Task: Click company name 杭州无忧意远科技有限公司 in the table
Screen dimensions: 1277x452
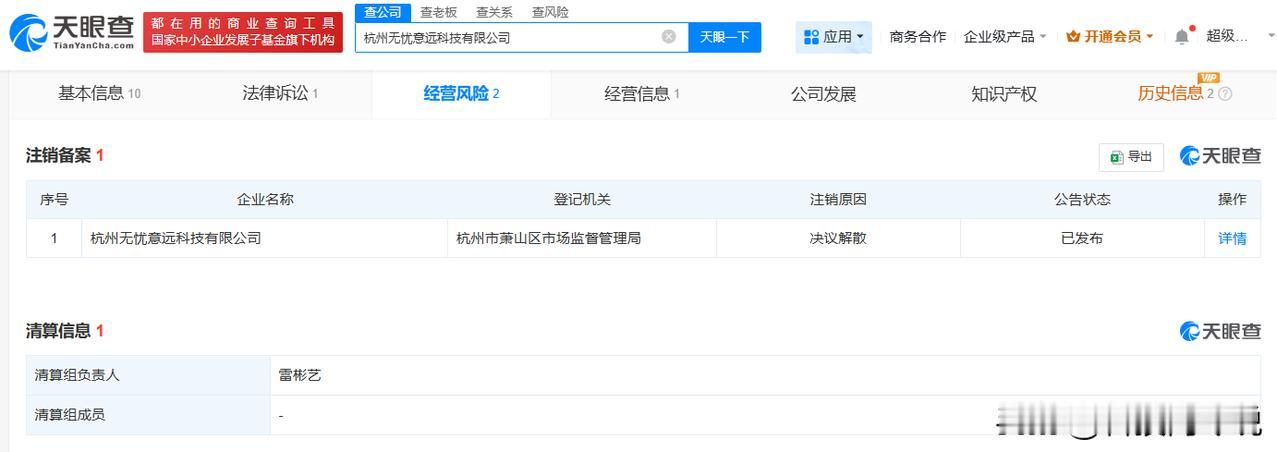Action: pos(176,239)
